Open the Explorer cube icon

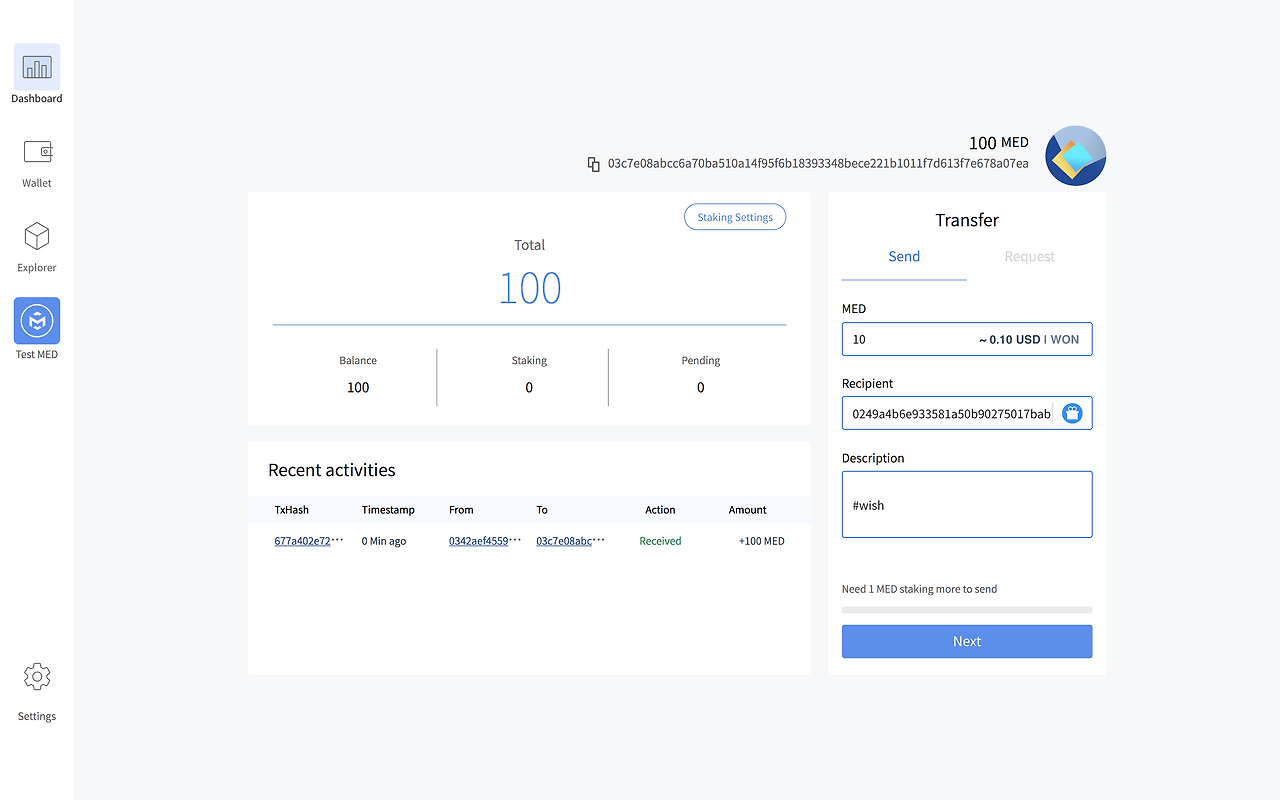pos(37,236)
